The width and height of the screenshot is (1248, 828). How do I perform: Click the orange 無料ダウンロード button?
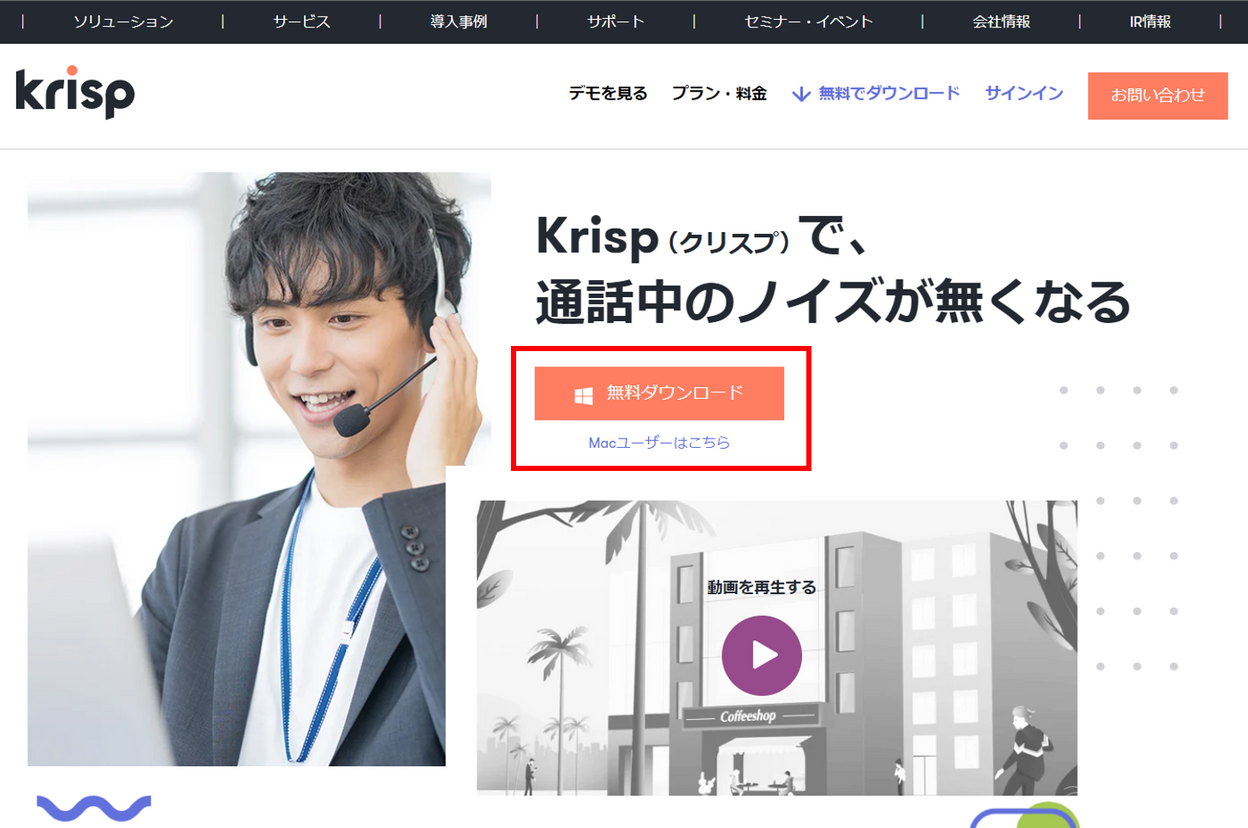659,393
